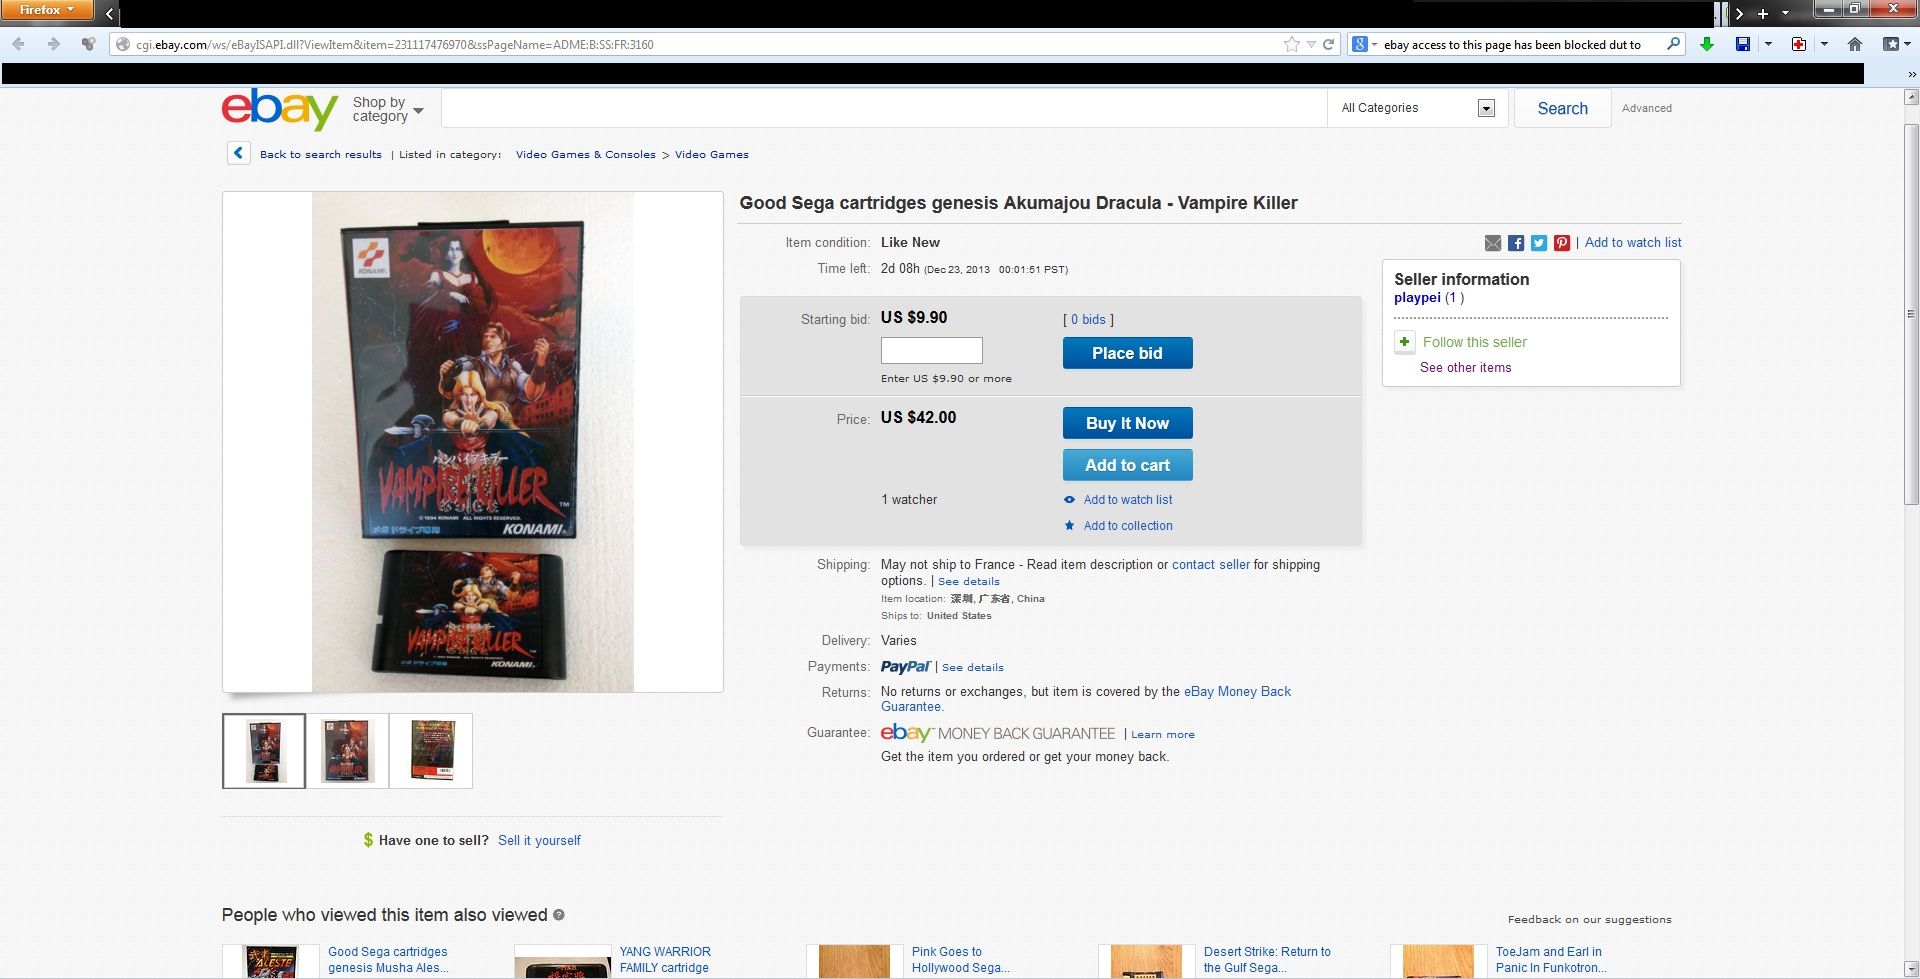Click the help icon beside also viewed heading
1920x979 pixels.
click(x=559, y=915)
